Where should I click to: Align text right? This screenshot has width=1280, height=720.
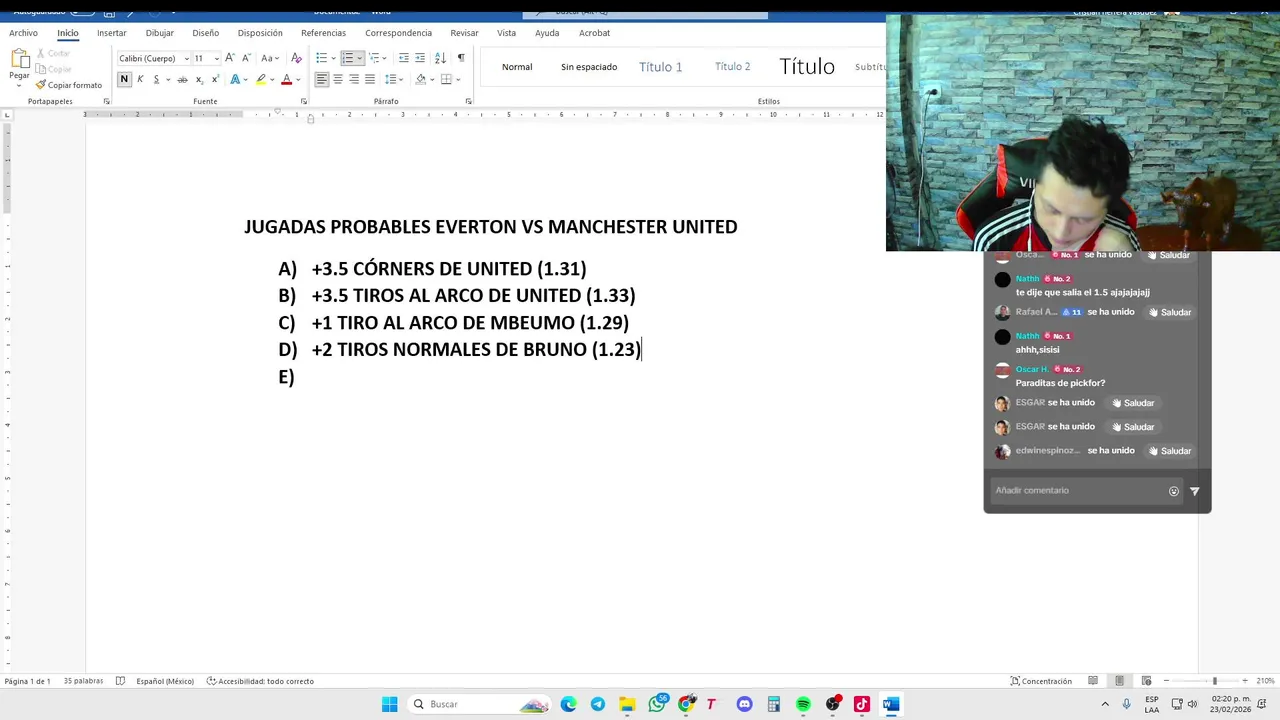coord(353,79)
